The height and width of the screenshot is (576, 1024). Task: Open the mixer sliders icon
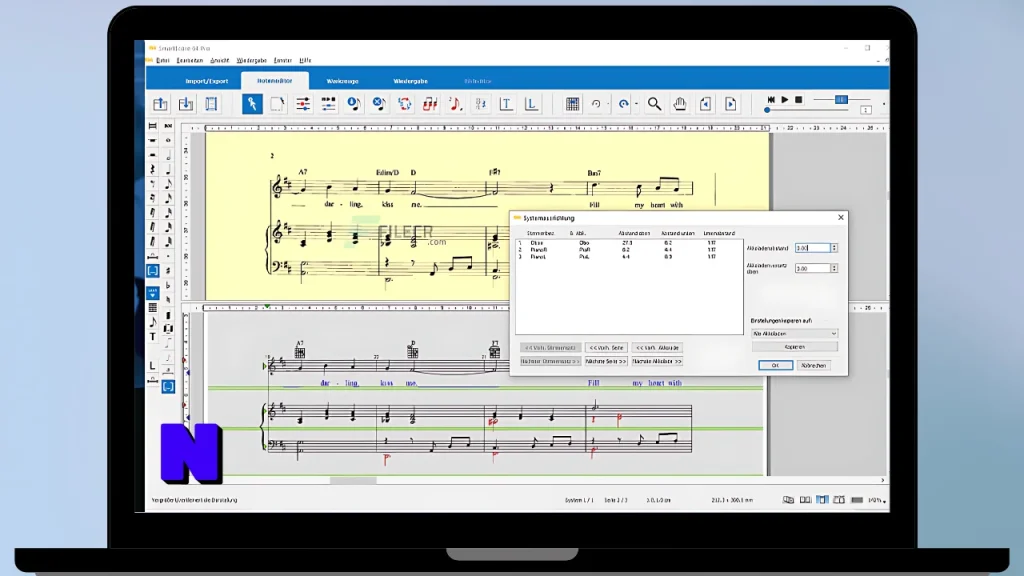[303, 104]
